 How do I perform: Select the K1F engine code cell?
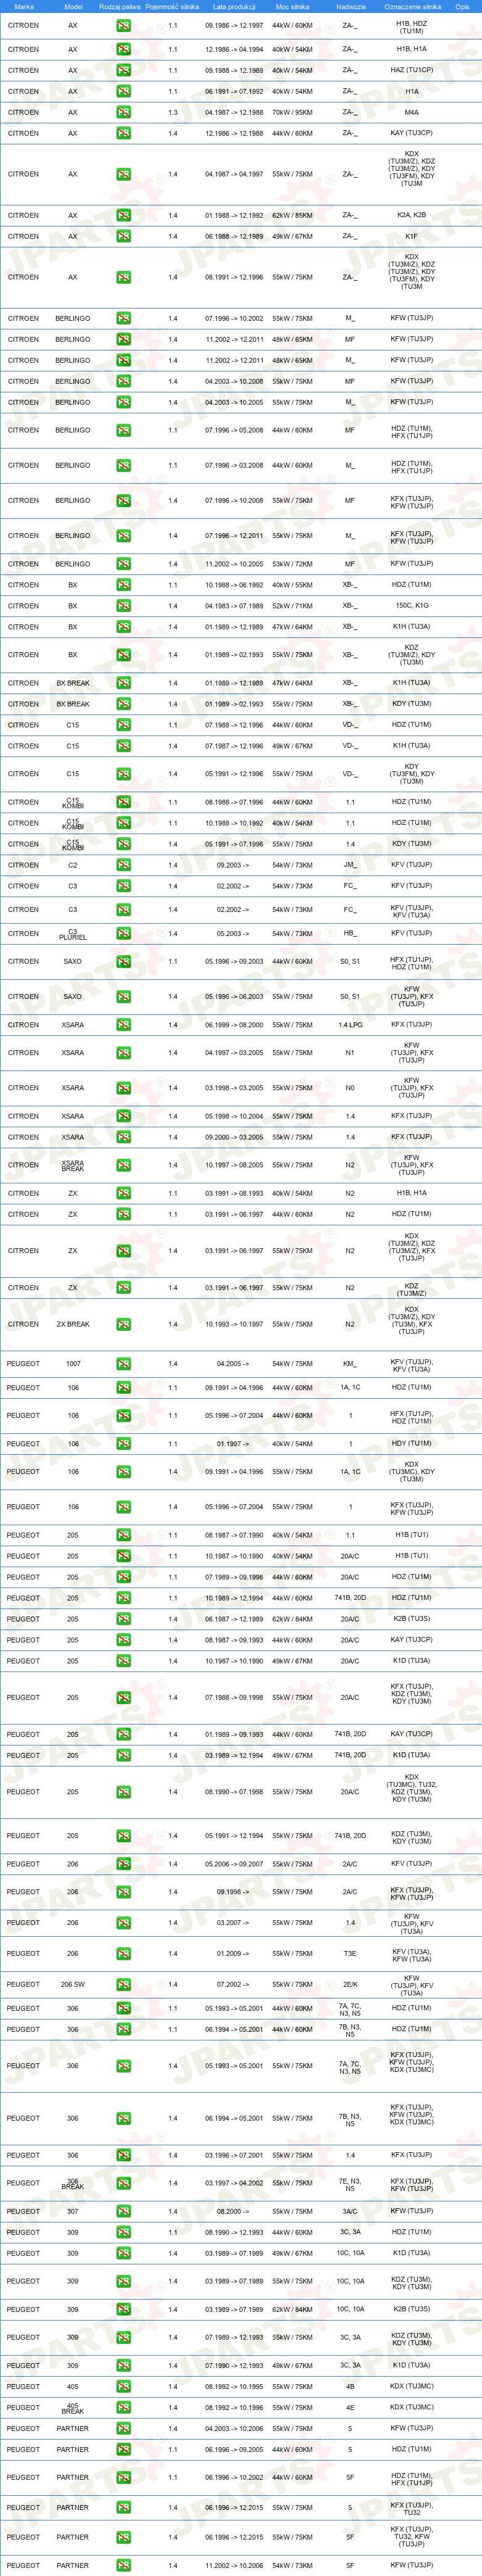(412, 237)
